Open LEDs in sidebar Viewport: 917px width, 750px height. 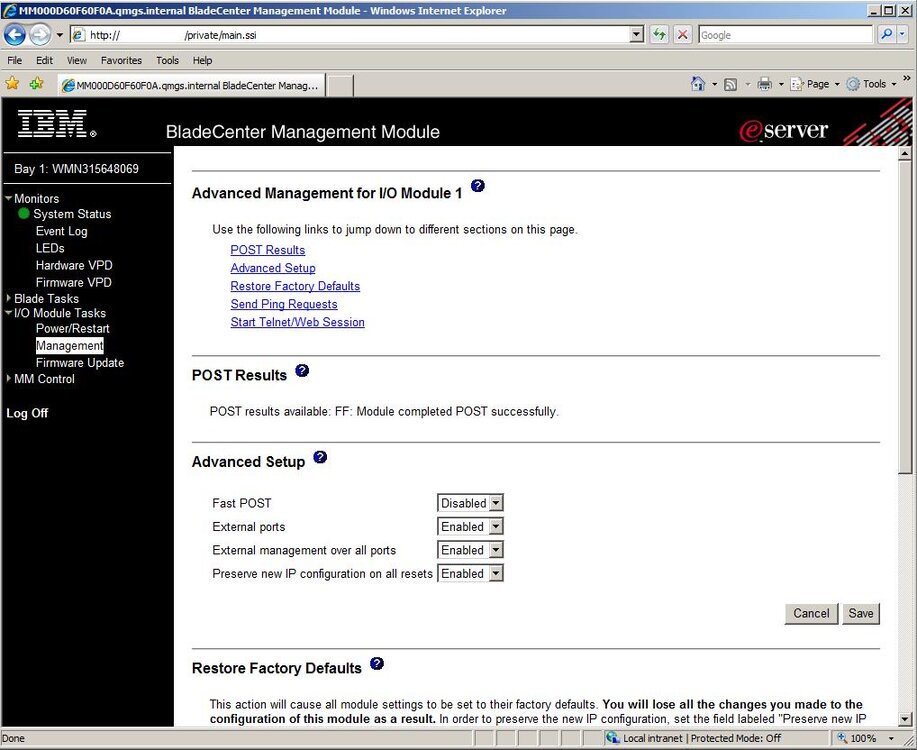pyautogui.click(x=50, y=248)
